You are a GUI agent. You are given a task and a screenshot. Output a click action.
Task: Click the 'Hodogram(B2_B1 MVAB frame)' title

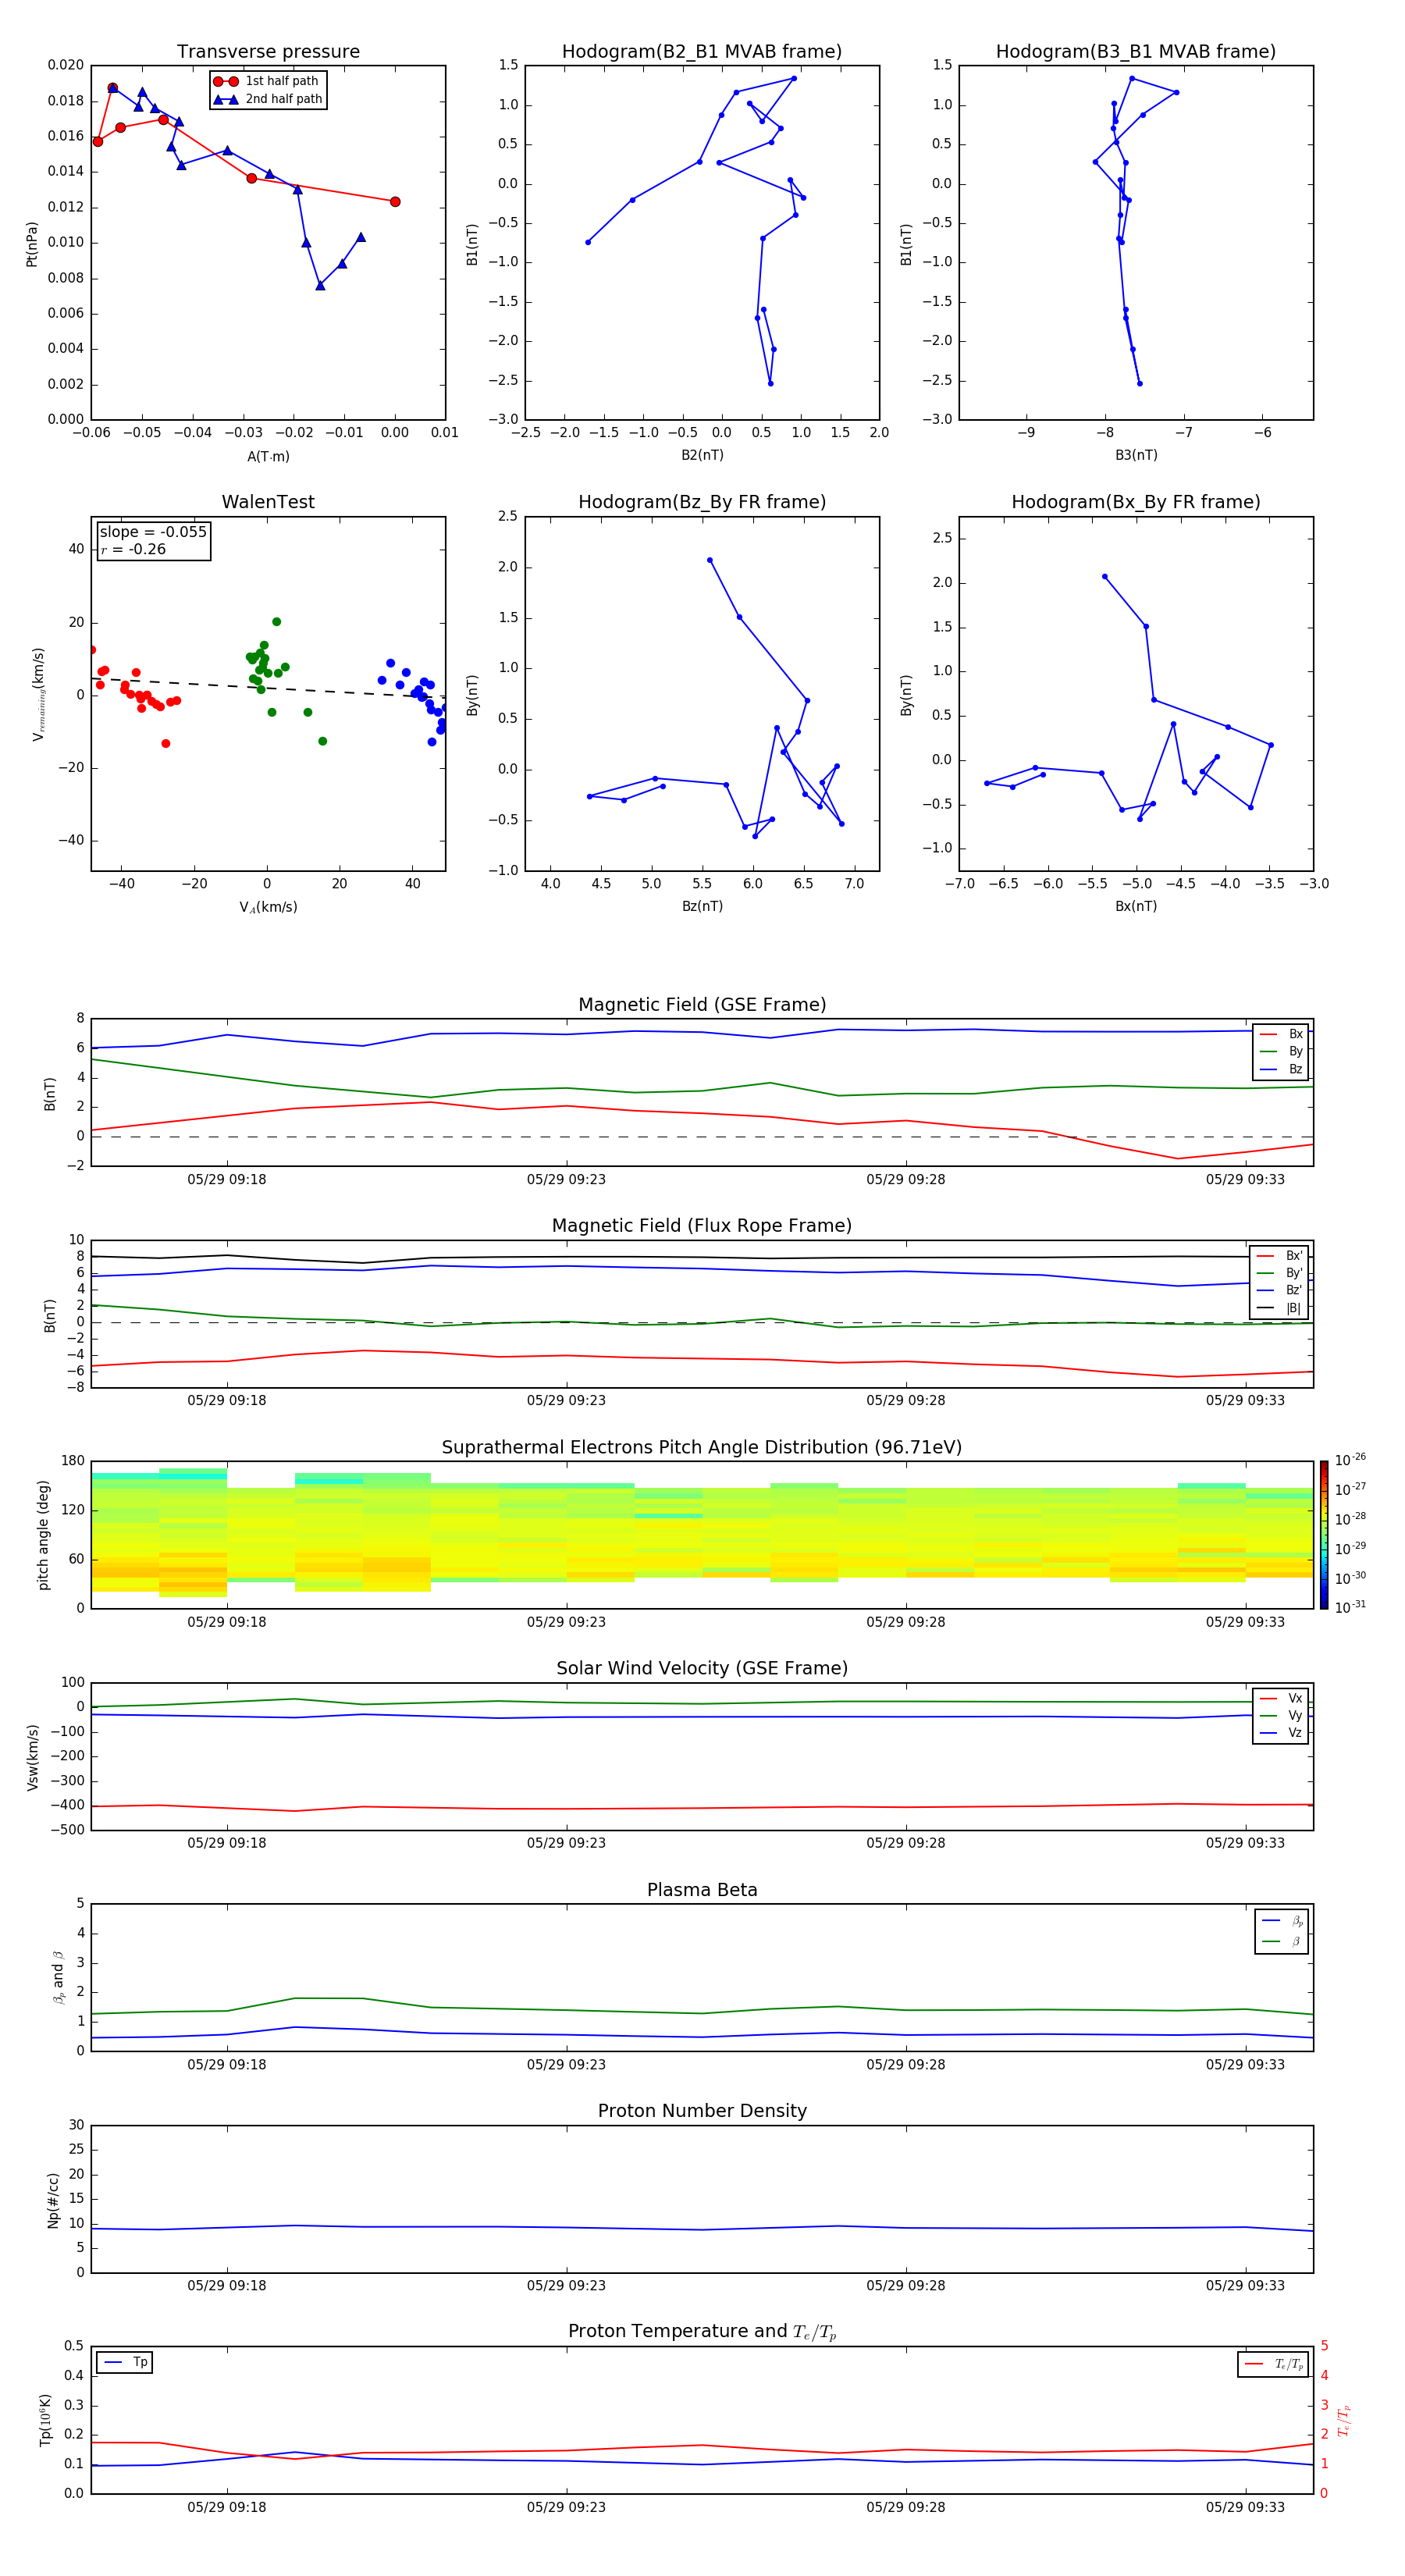[x=702, y=51]
